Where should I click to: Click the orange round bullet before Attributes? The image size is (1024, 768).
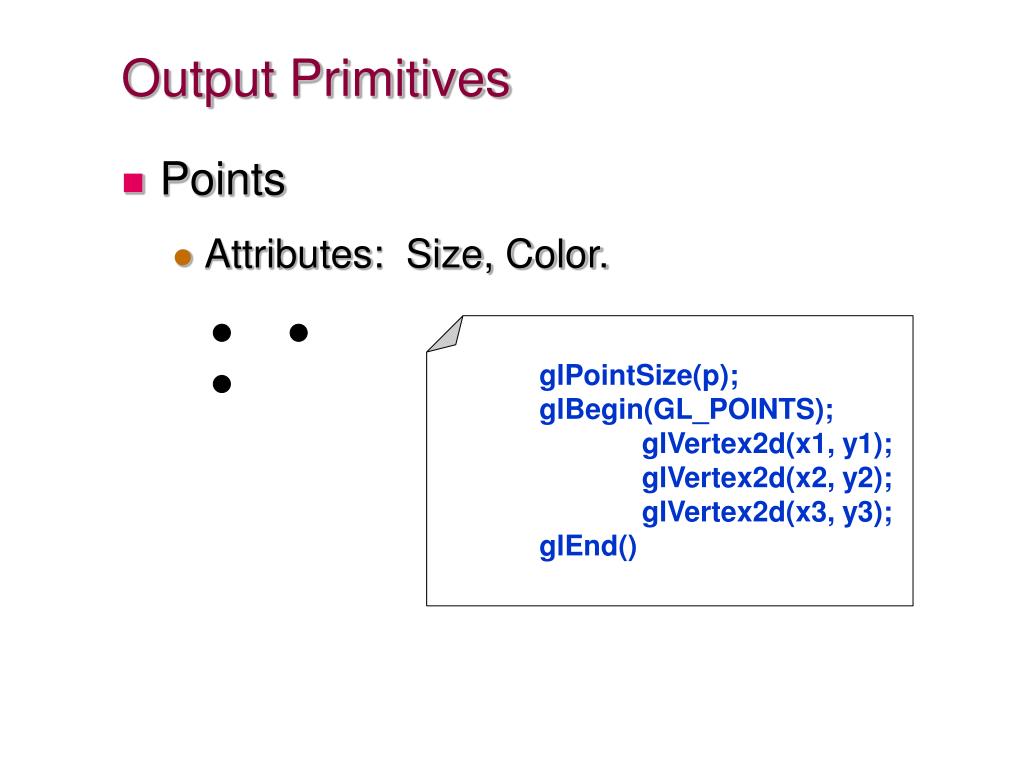184,257
